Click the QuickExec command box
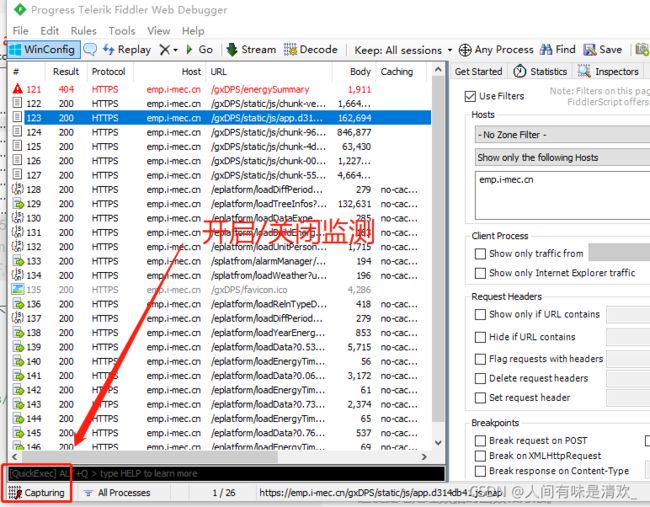This screenshot has height=507, width=650. click(226, 474)
